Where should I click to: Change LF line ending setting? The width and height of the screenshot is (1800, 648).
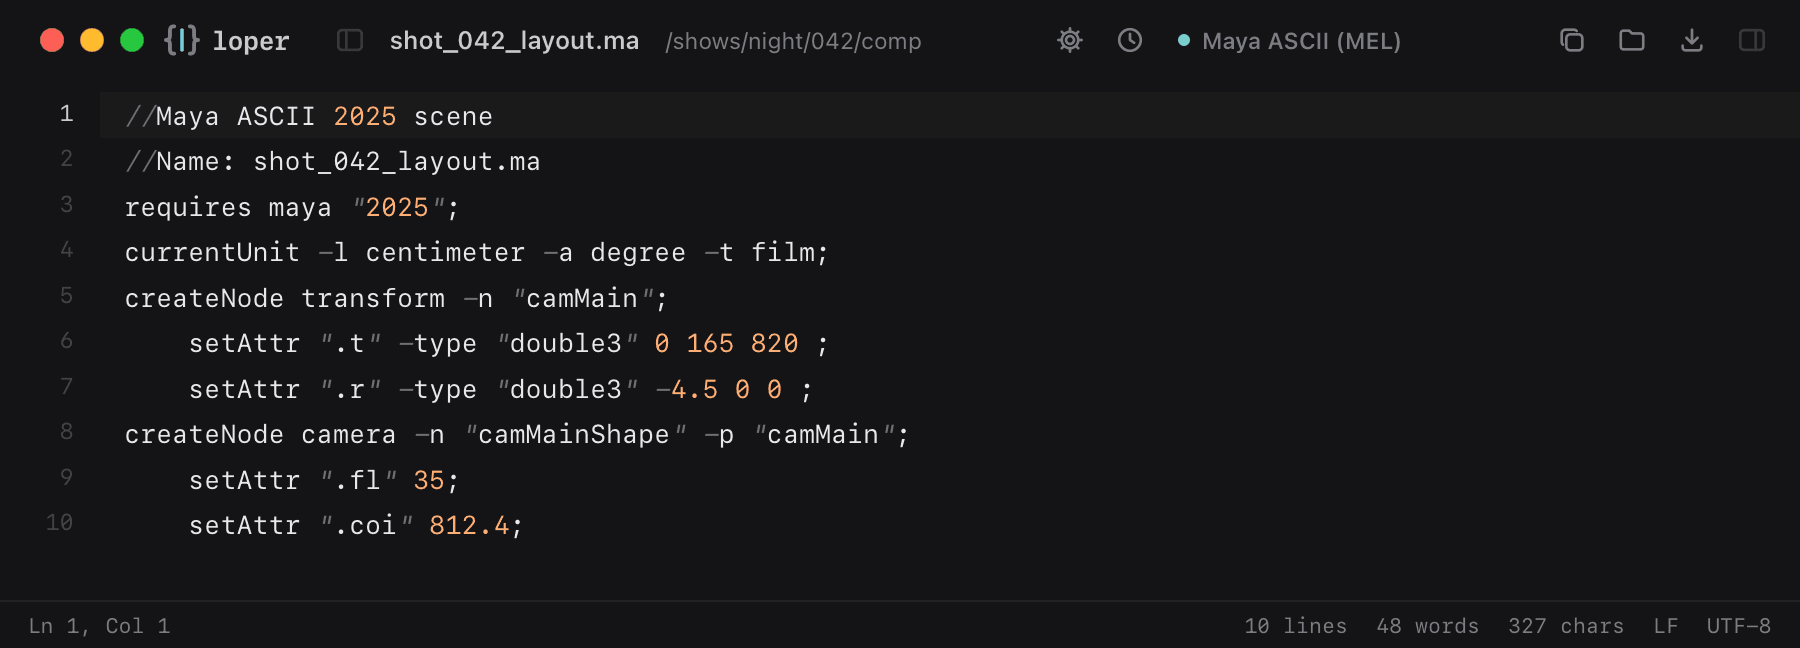[1666, 626]
